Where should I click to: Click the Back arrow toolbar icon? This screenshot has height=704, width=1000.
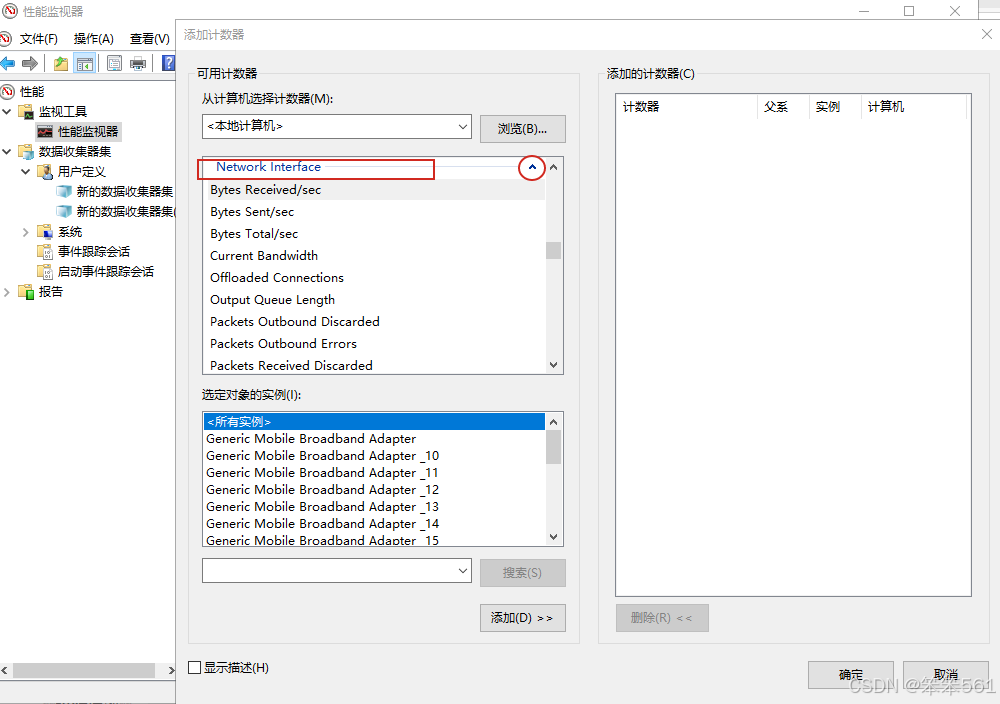click(x=8, y=63)
